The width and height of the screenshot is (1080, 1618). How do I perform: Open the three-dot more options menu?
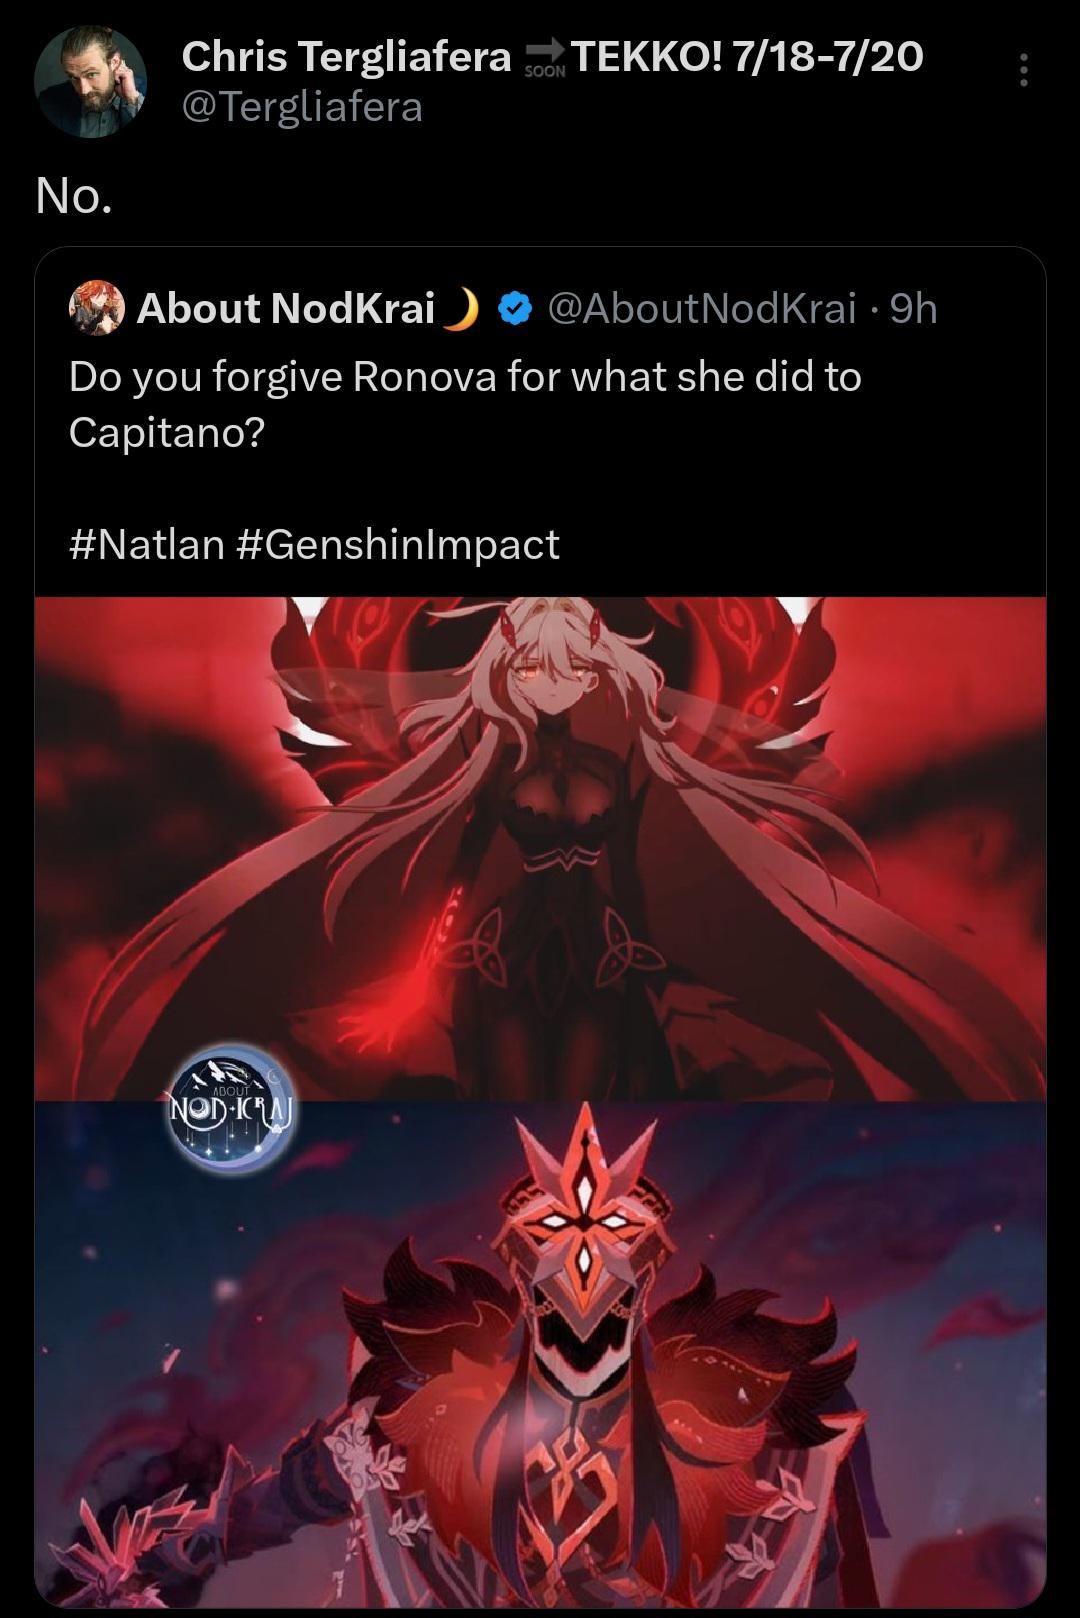(1023, 70)
